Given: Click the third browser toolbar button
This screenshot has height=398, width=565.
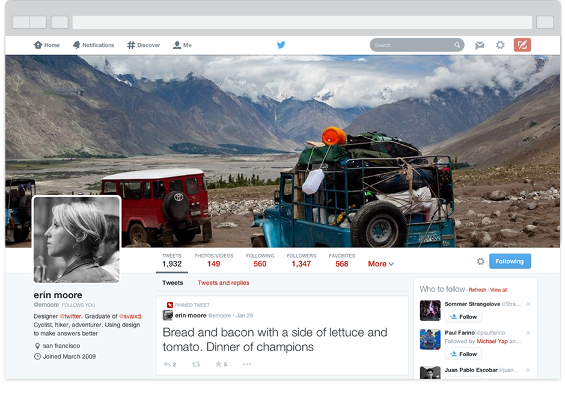Looking at the screenshot, I should pyautogui.click(x=60, y=22).
